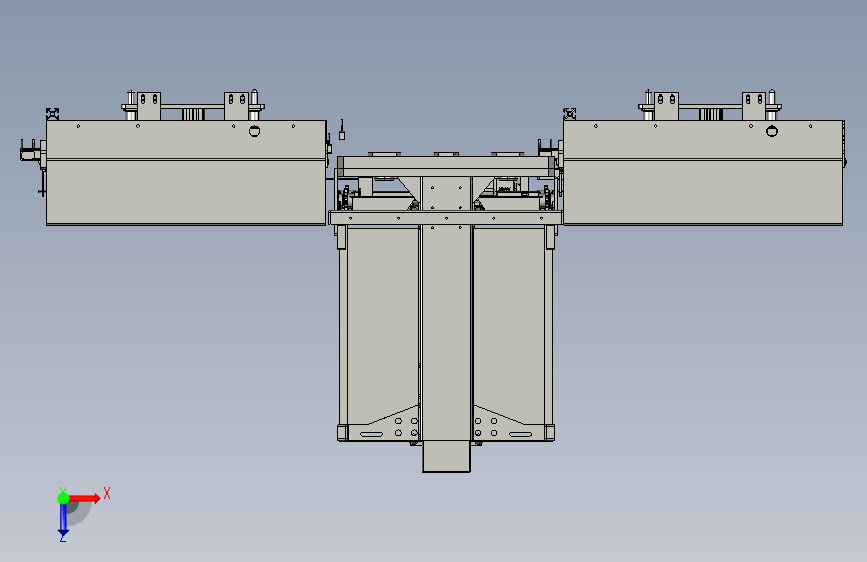Pick the round knob on the left housing

254,131
